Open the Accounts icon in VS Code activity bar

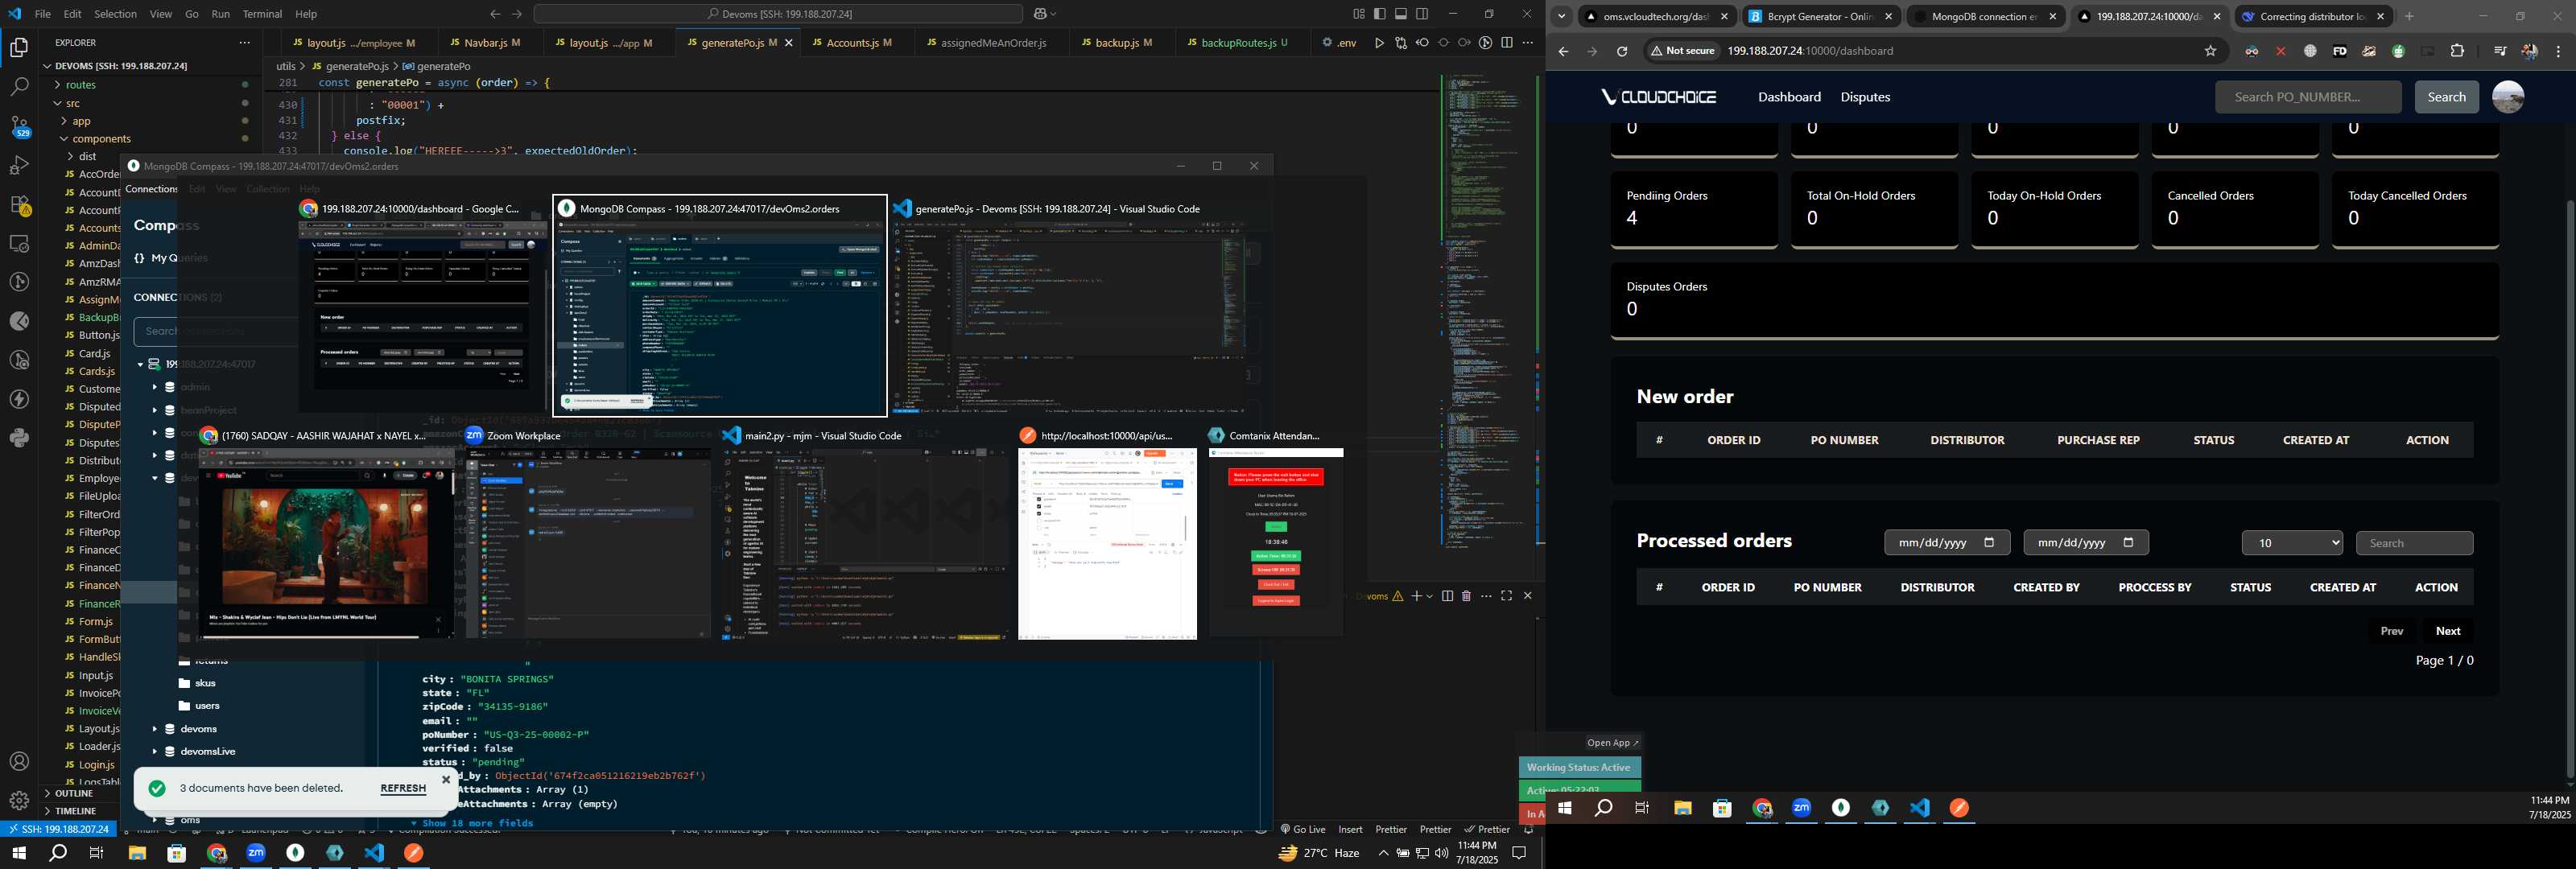(x=19, y=762)
